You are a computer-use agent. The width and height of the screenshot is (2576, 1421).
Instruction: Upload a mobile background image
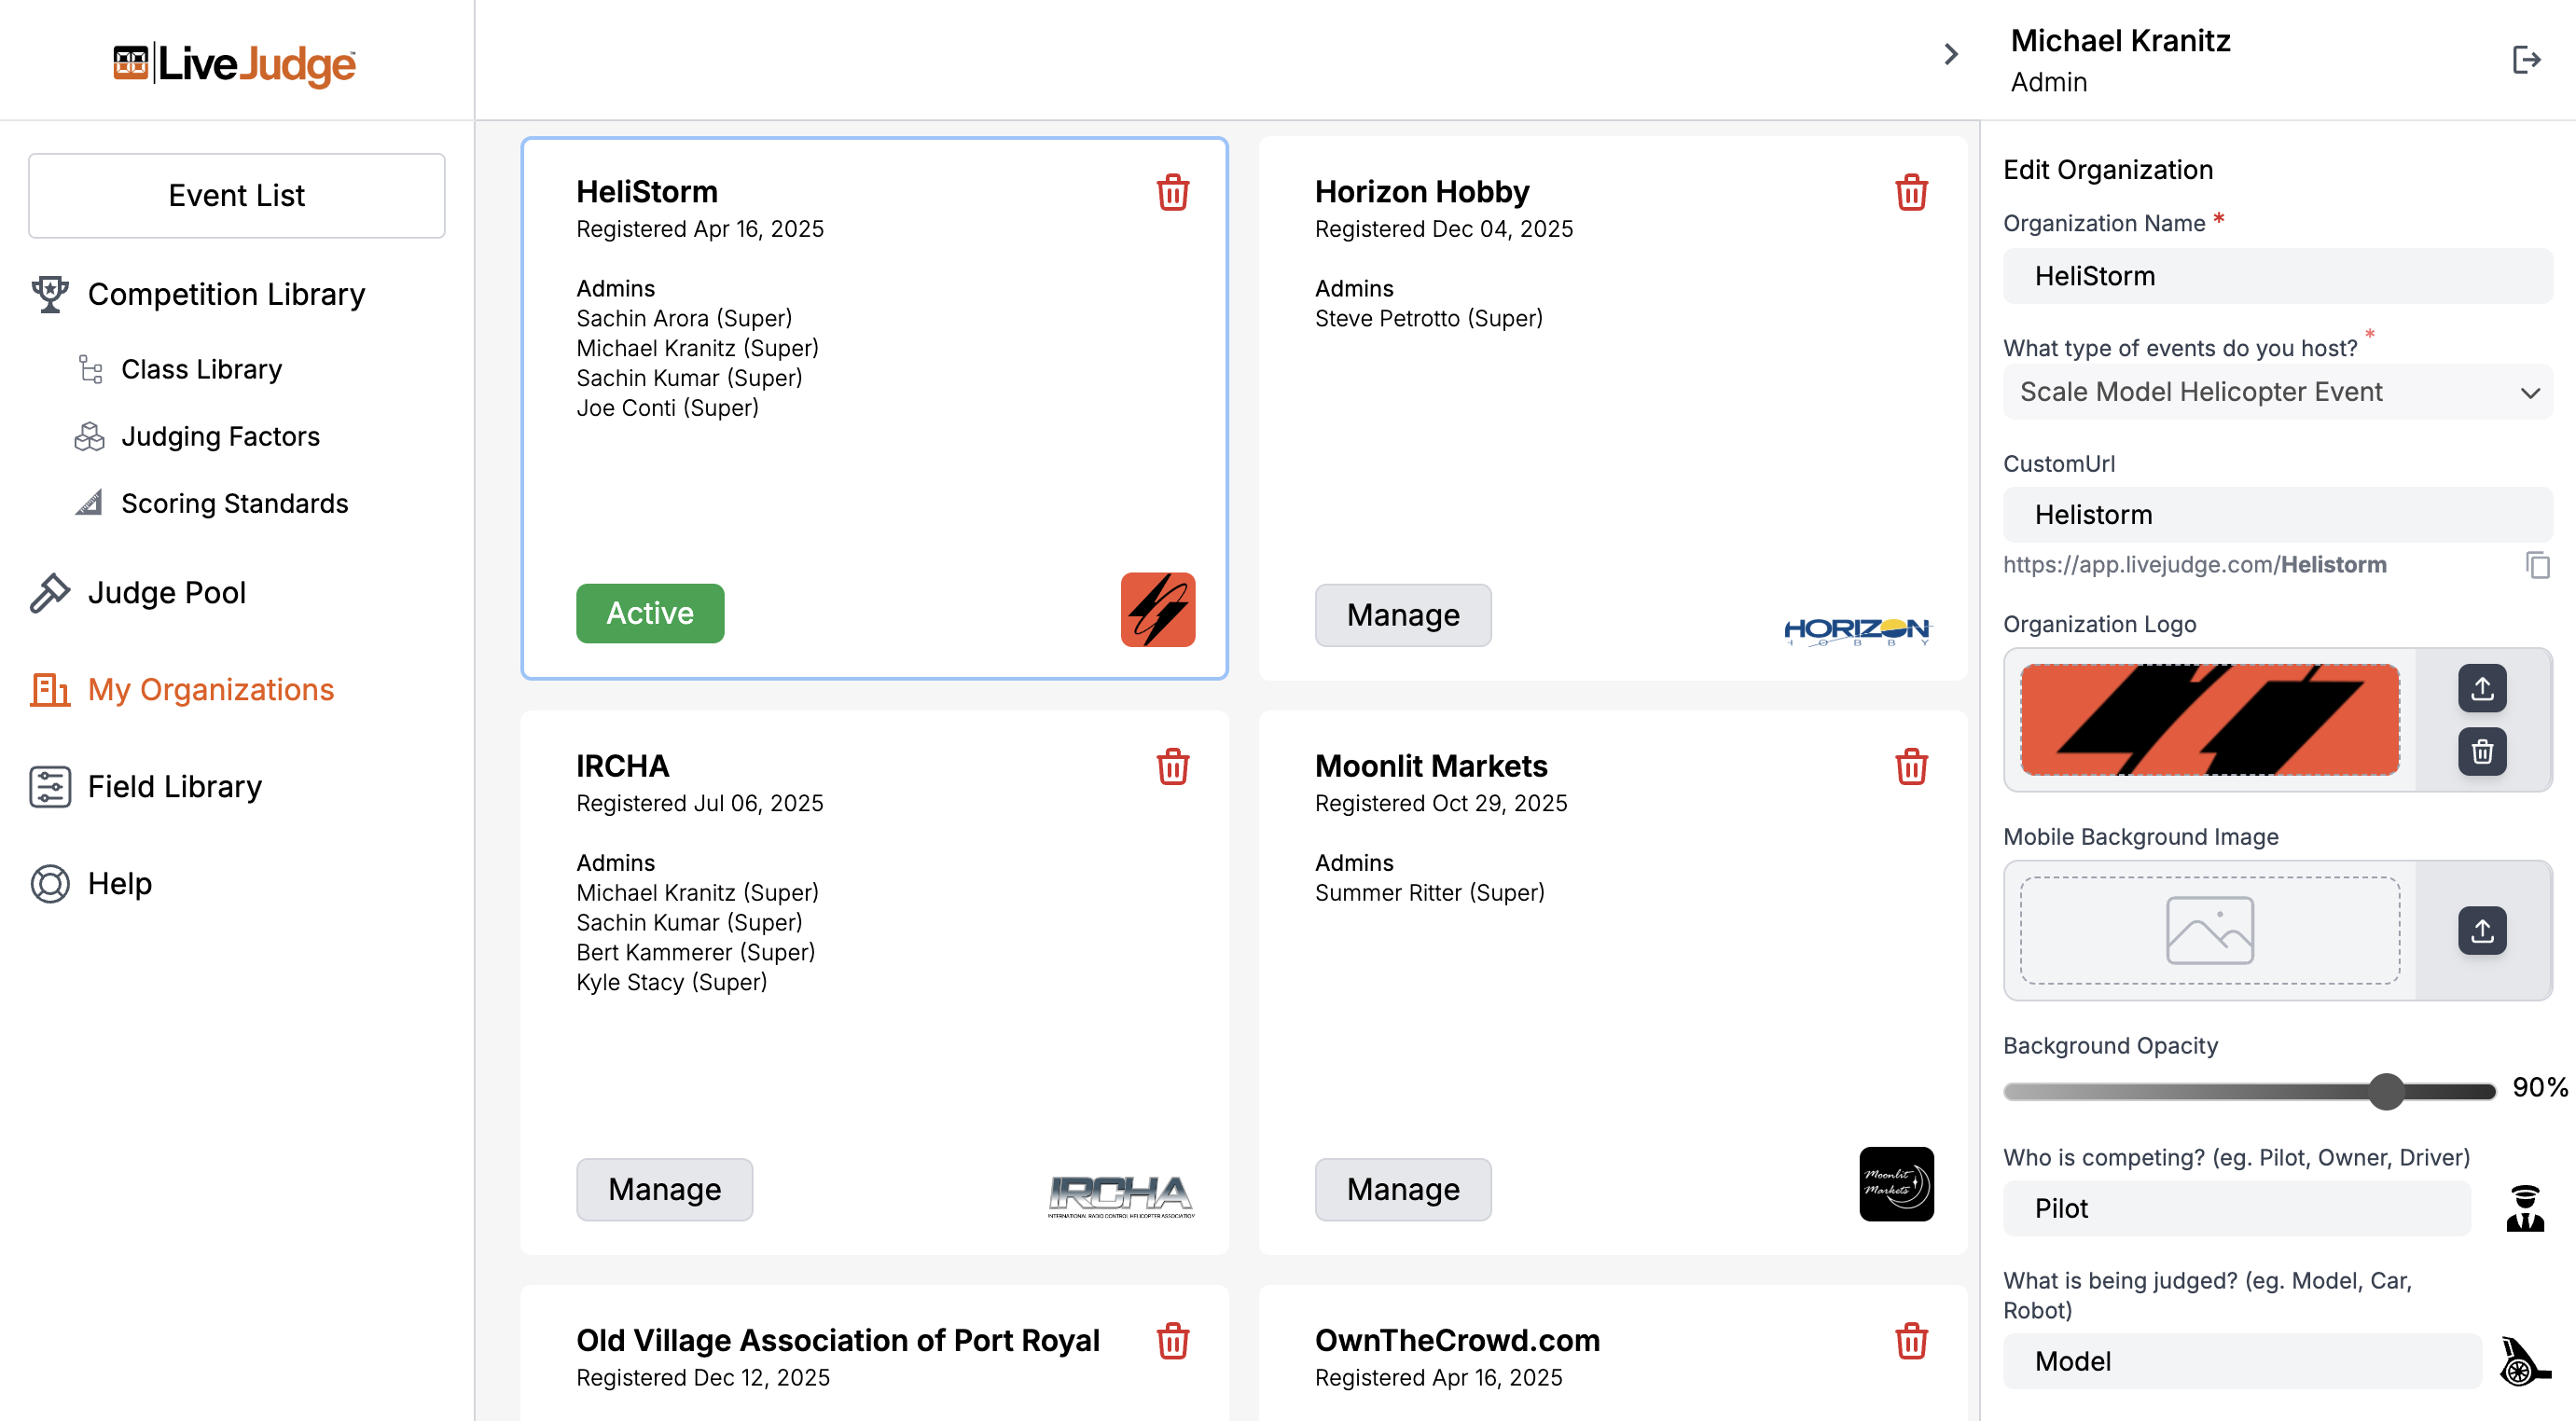pos(2481,931)
